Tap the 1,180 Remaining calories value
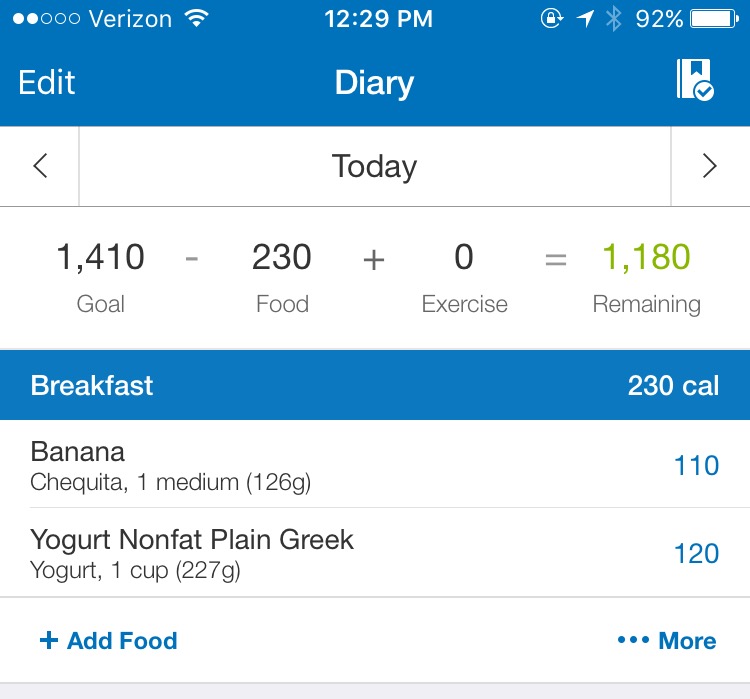750x699 pixels. [646, 256]
